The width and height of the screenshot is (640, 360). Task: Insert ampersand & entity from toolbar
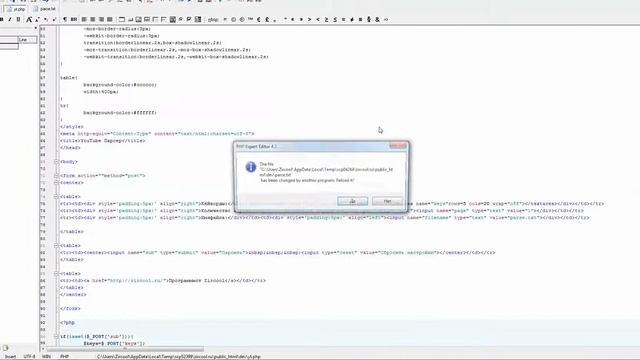tap(378, 19)
